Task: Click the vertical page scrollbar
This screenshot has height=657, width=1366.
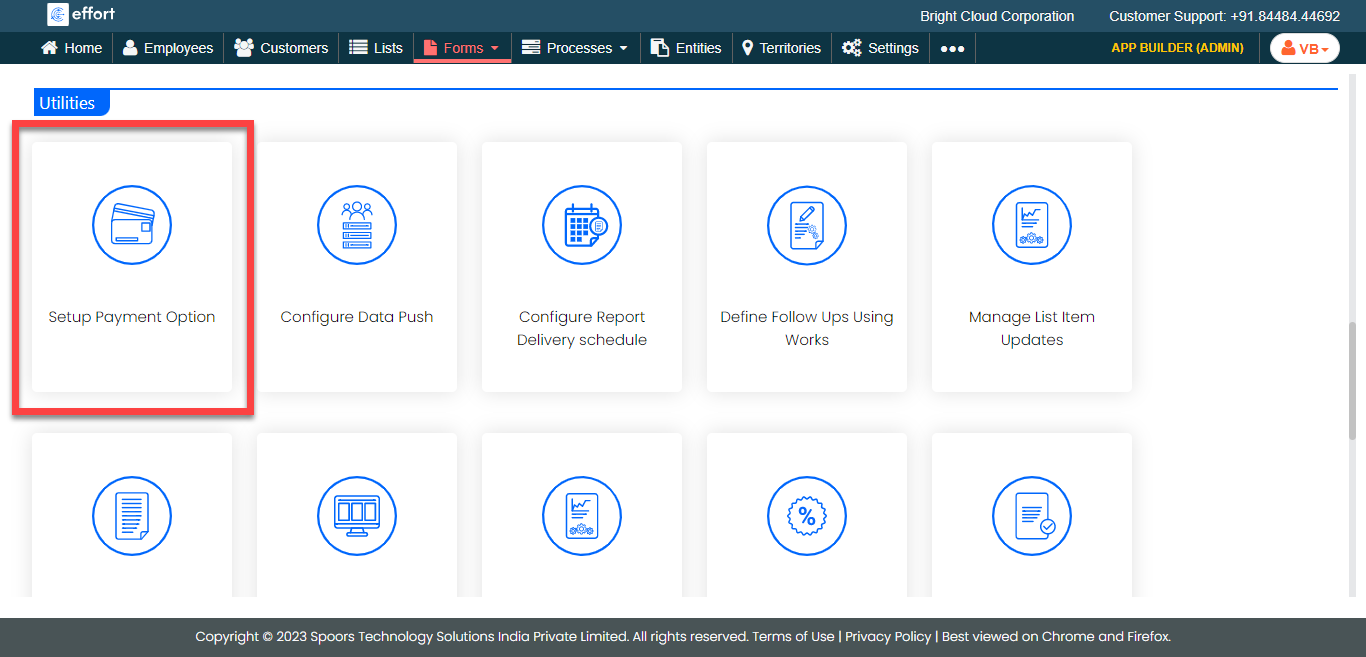Action: click(x=1353, y=380)
